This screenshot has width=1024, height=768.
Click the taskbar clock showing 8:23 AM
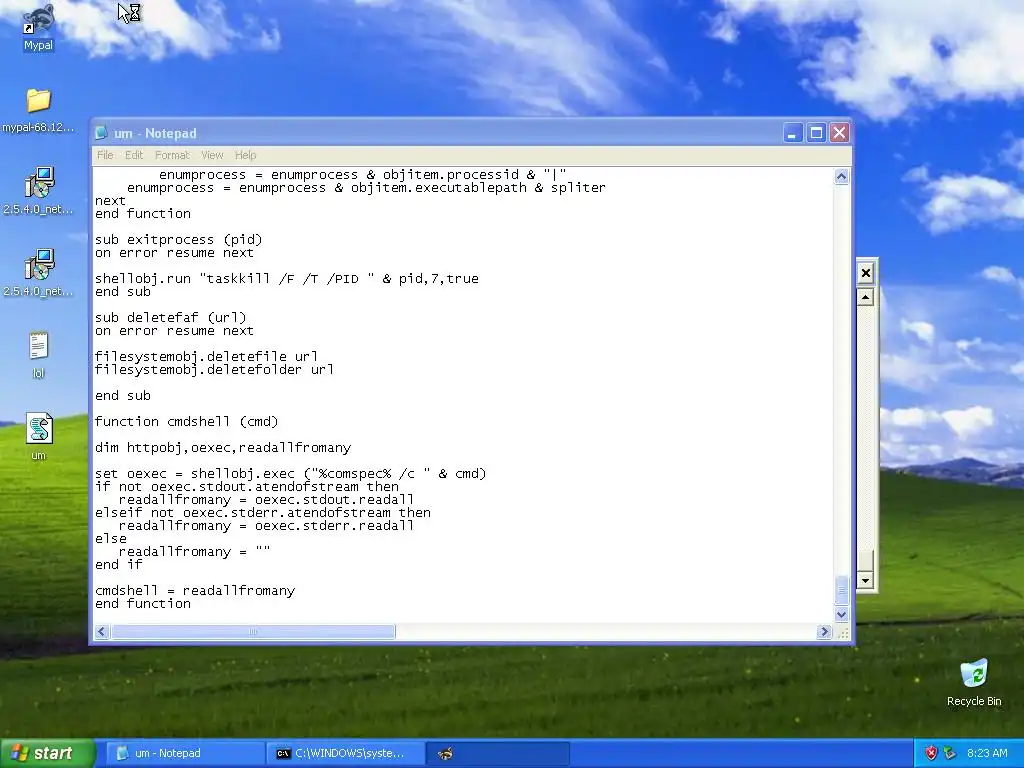(x=987, y=753)
